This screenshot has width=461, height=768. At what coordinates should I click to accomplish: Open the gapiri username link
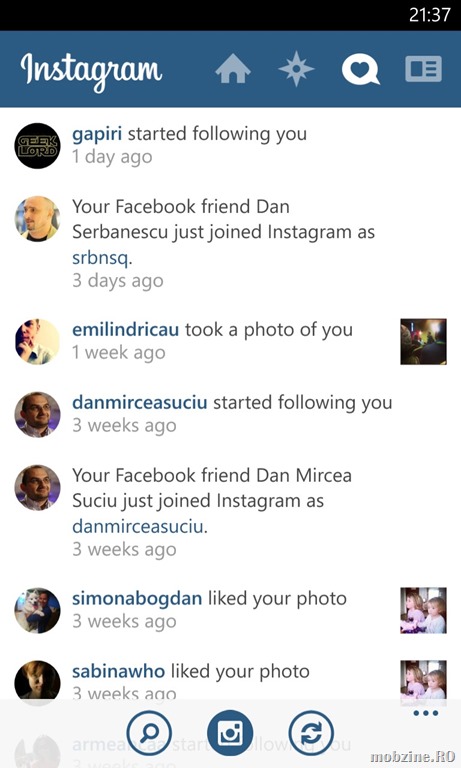click(x=97, y=134)
